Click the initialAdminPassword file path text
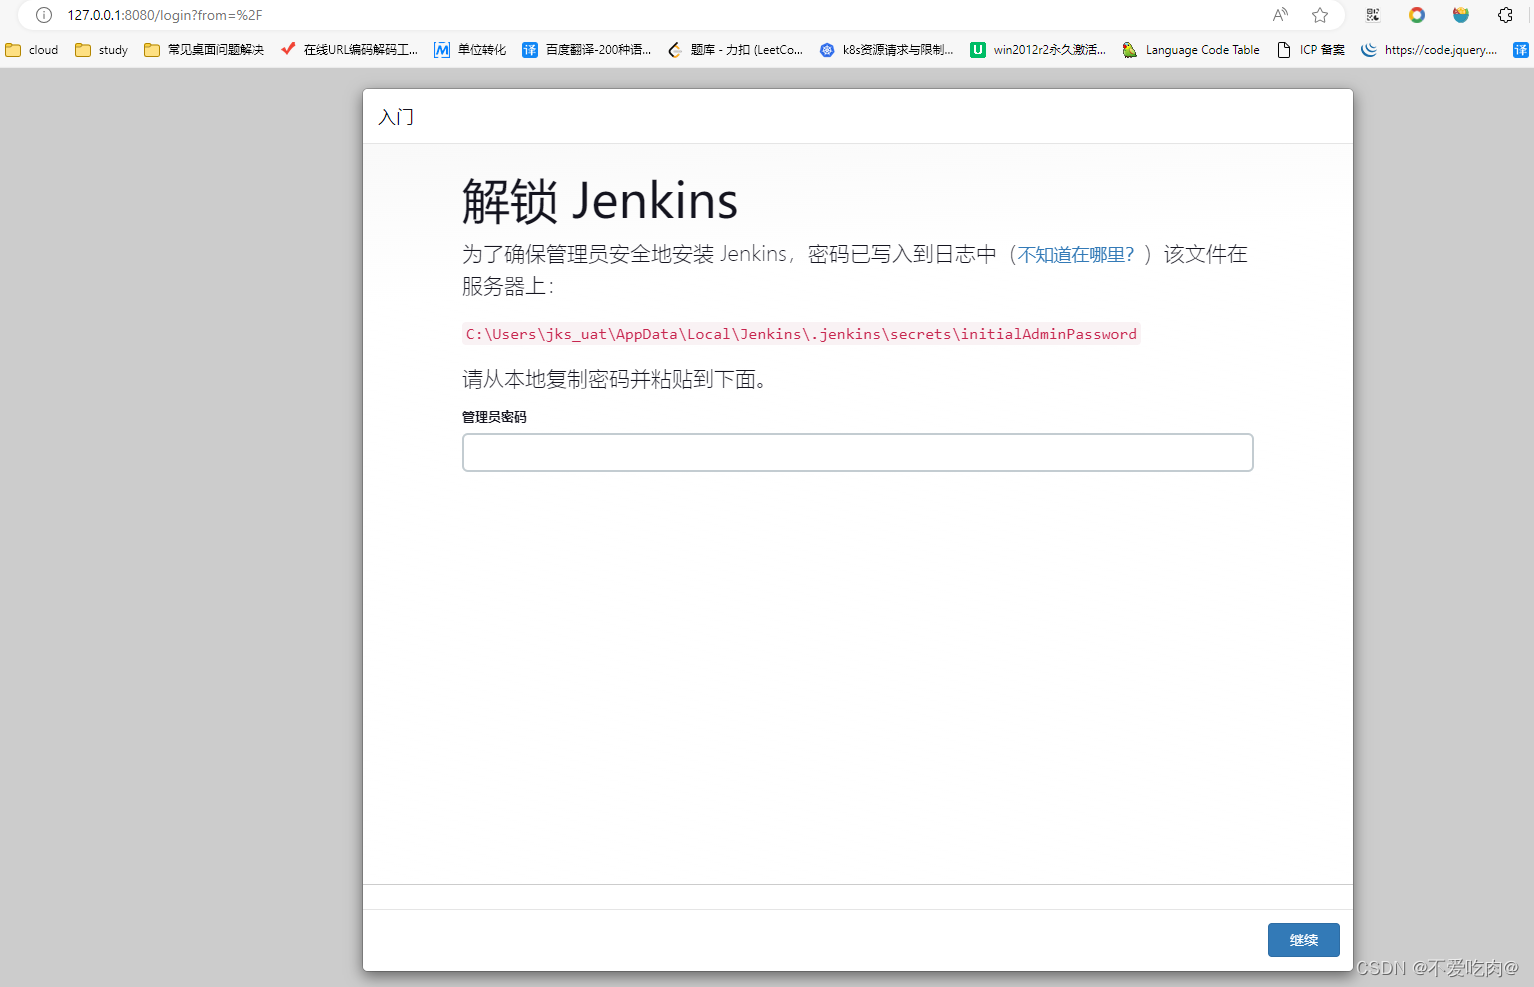 [801, 334]
